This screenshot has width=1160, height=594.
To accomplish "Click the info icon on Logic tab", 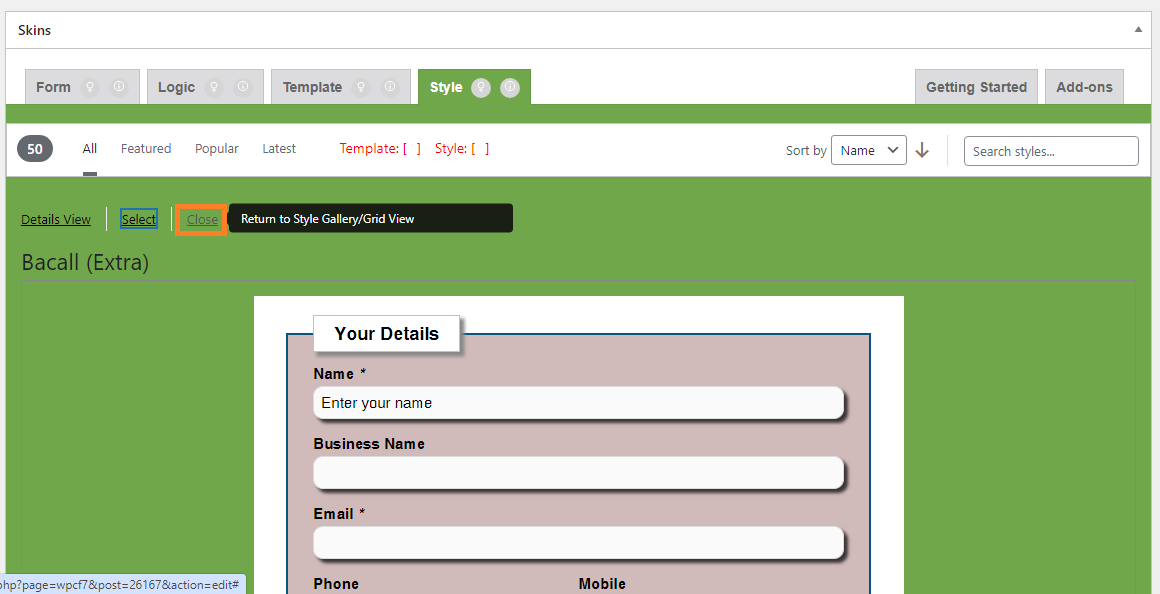I will click(242, 87).
